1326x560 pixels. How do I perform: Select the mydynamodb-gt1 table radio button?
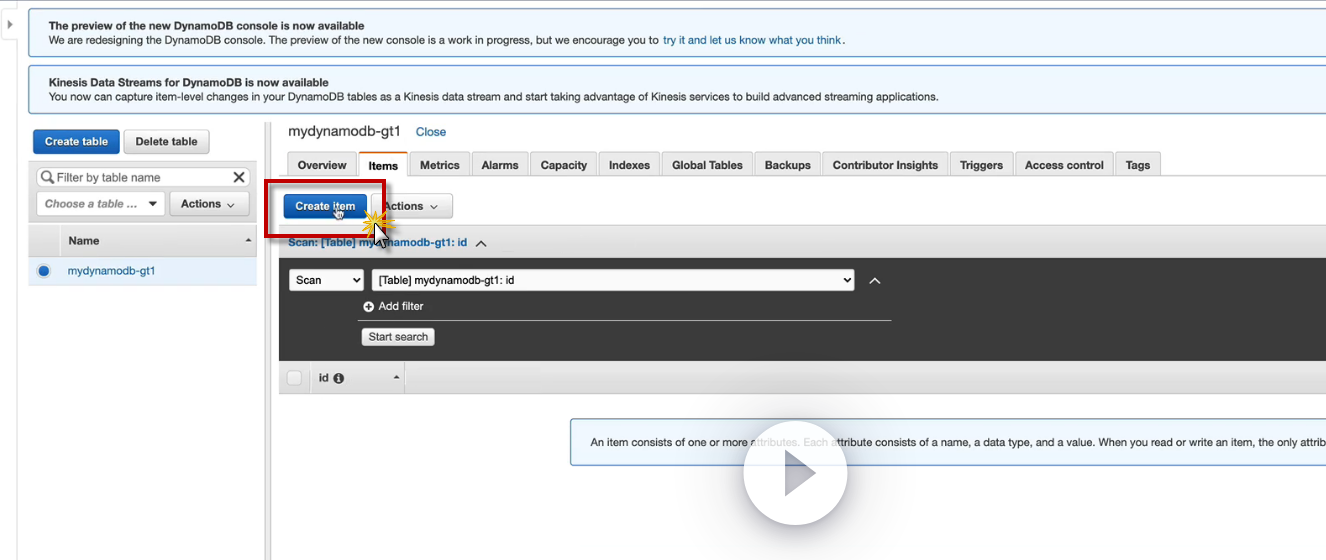(x=43, y=271)
